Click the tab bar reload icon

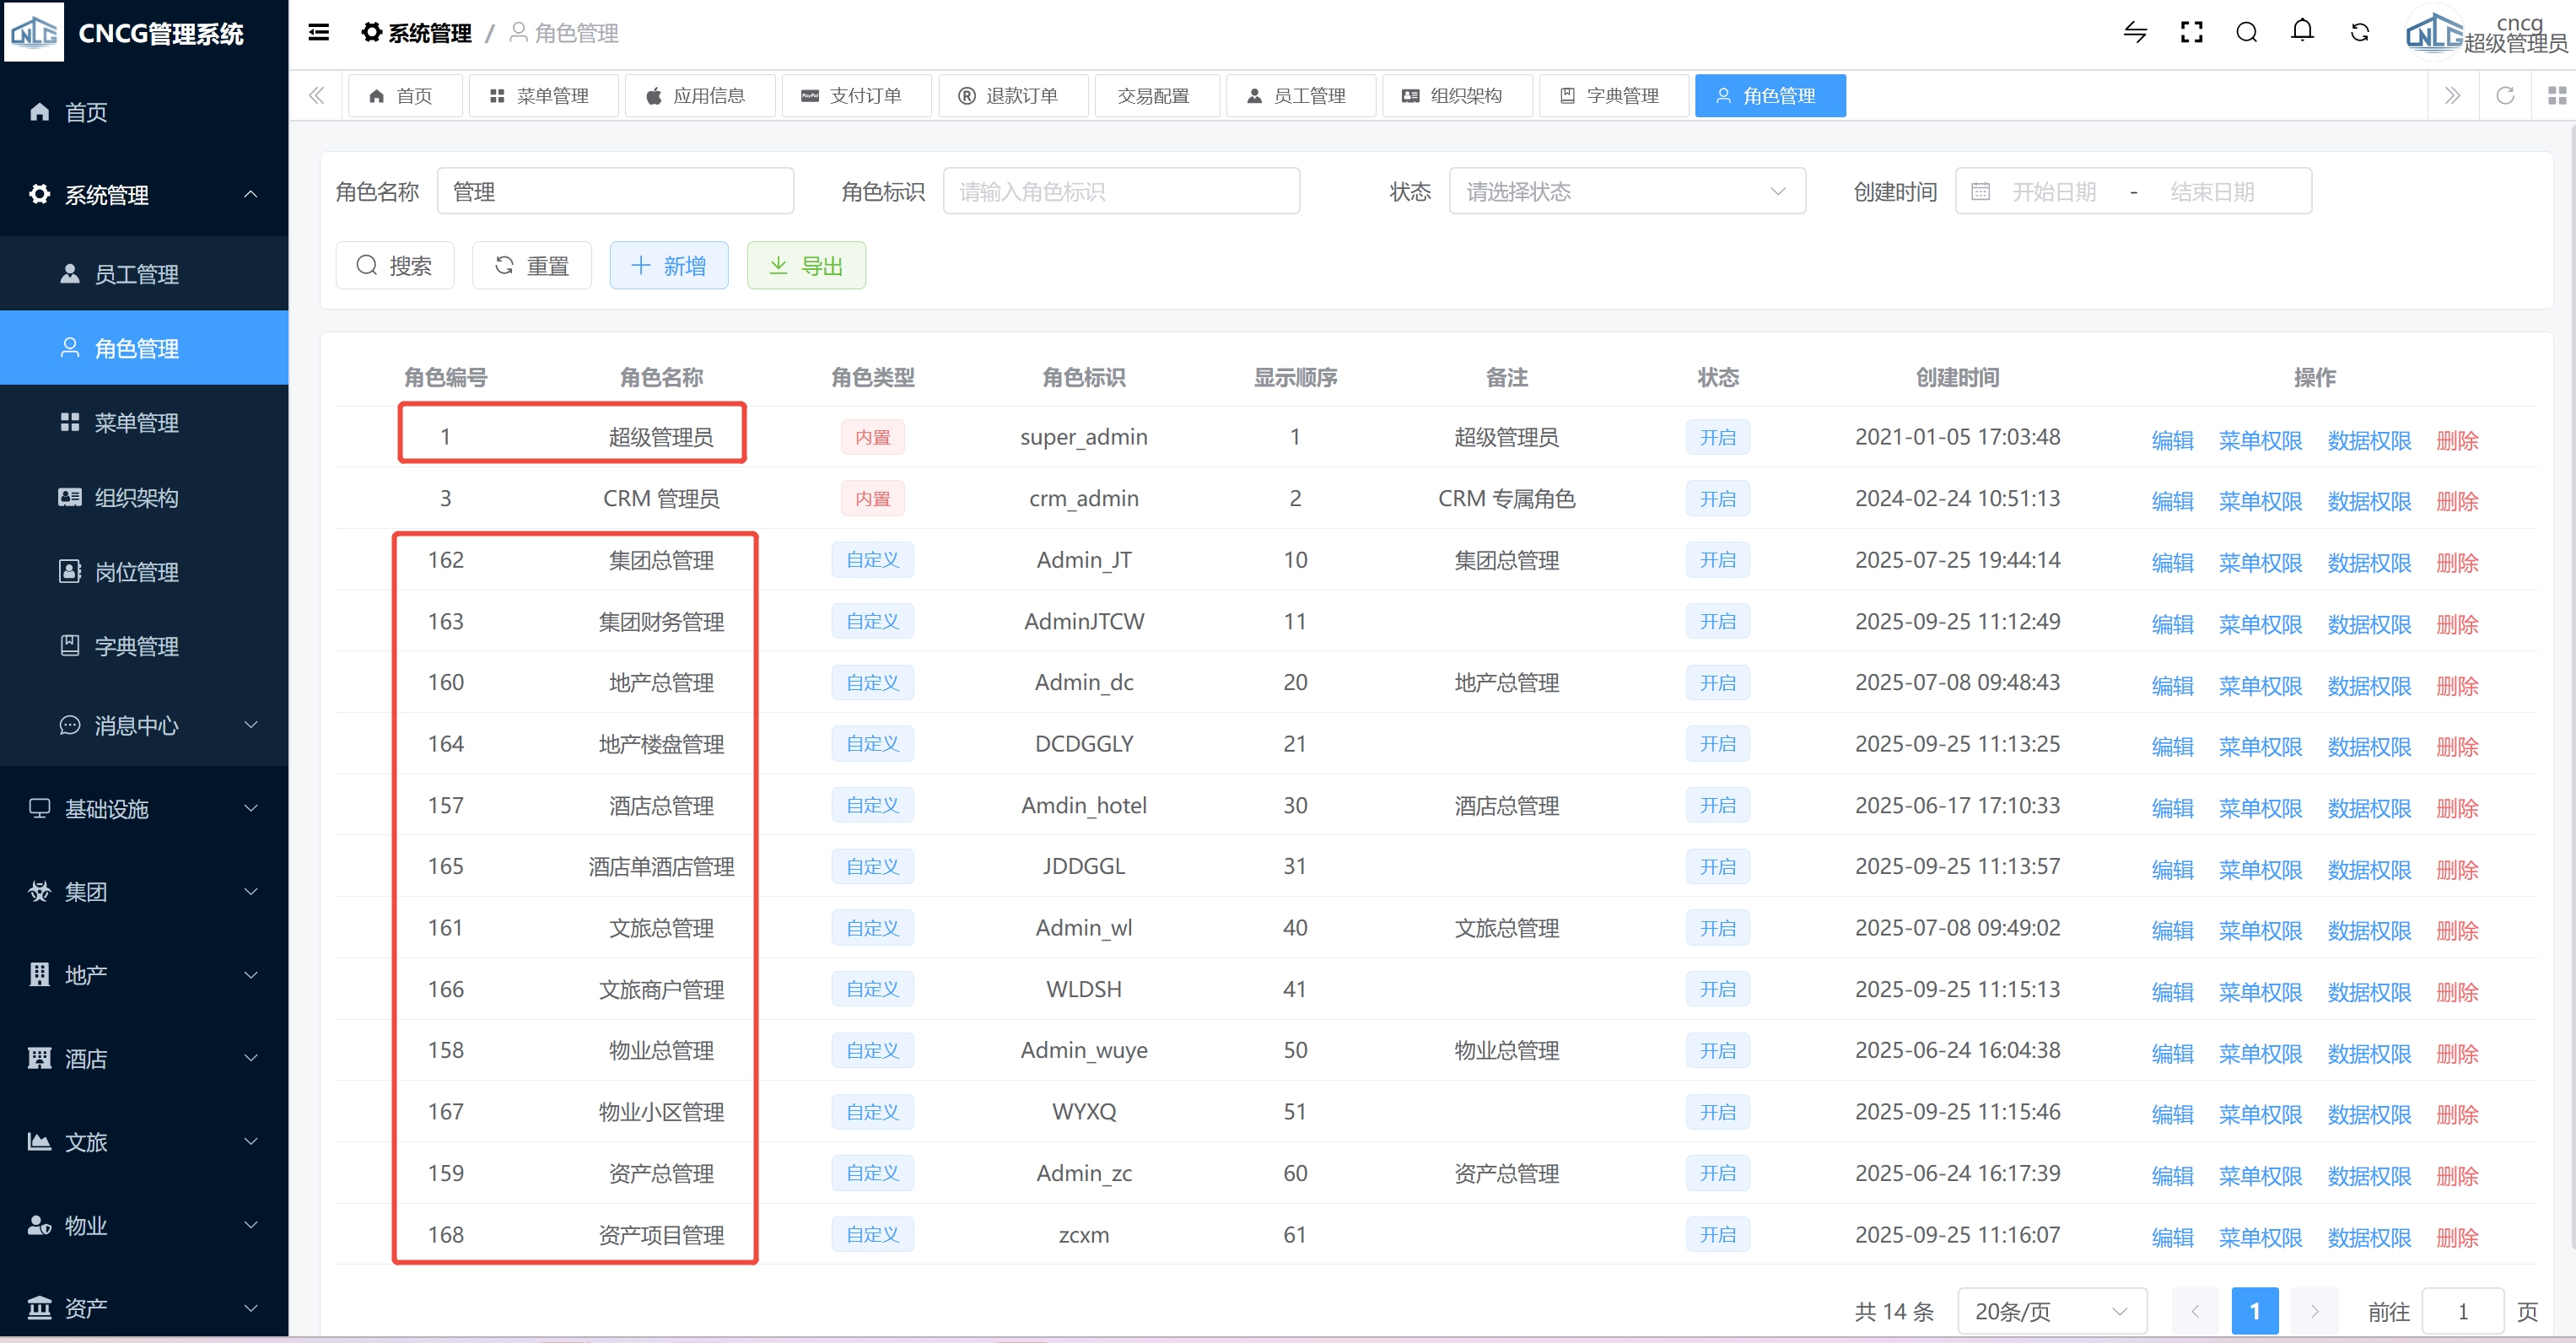2504,96
